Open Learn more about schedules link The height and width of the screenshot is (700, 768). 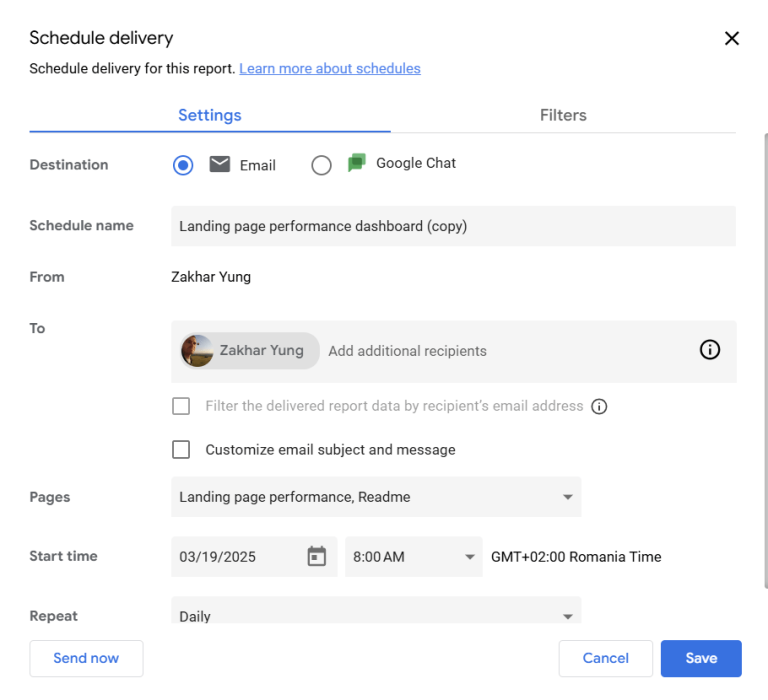330,69
